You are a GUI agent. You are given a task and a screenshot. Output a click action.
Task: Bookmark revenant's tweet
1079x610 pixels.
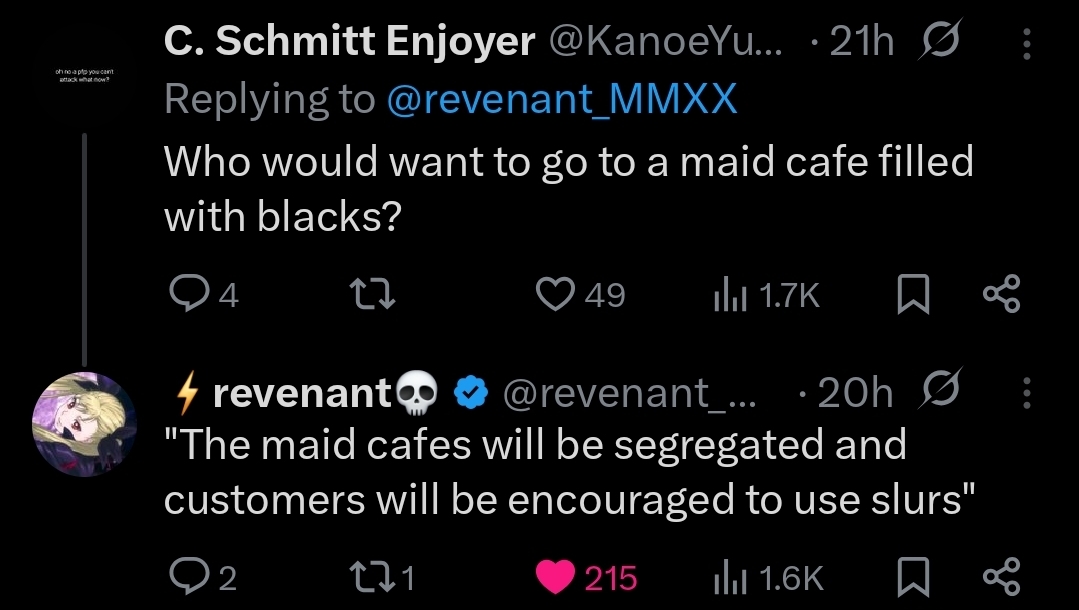click(913, 577)
